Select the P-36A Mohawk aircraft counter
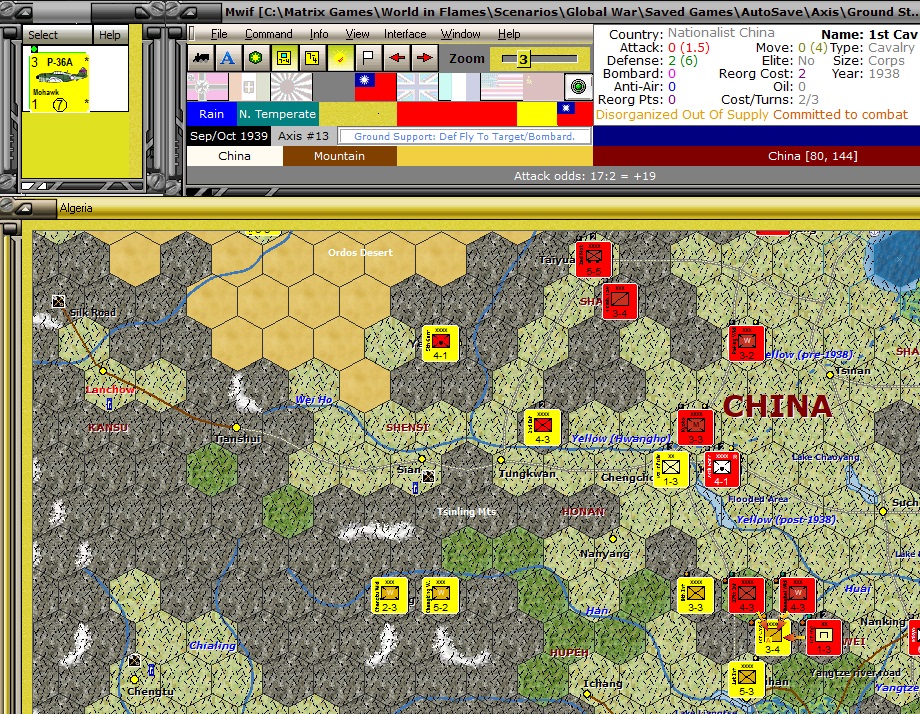The image size is (920, 714). pos(59,82)
